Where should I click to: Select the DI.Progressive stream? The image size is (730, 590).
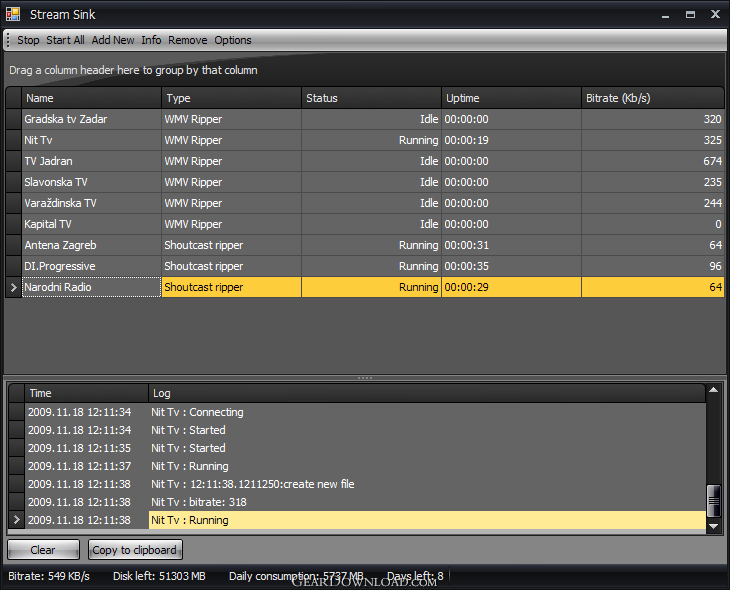pos(365,266)
